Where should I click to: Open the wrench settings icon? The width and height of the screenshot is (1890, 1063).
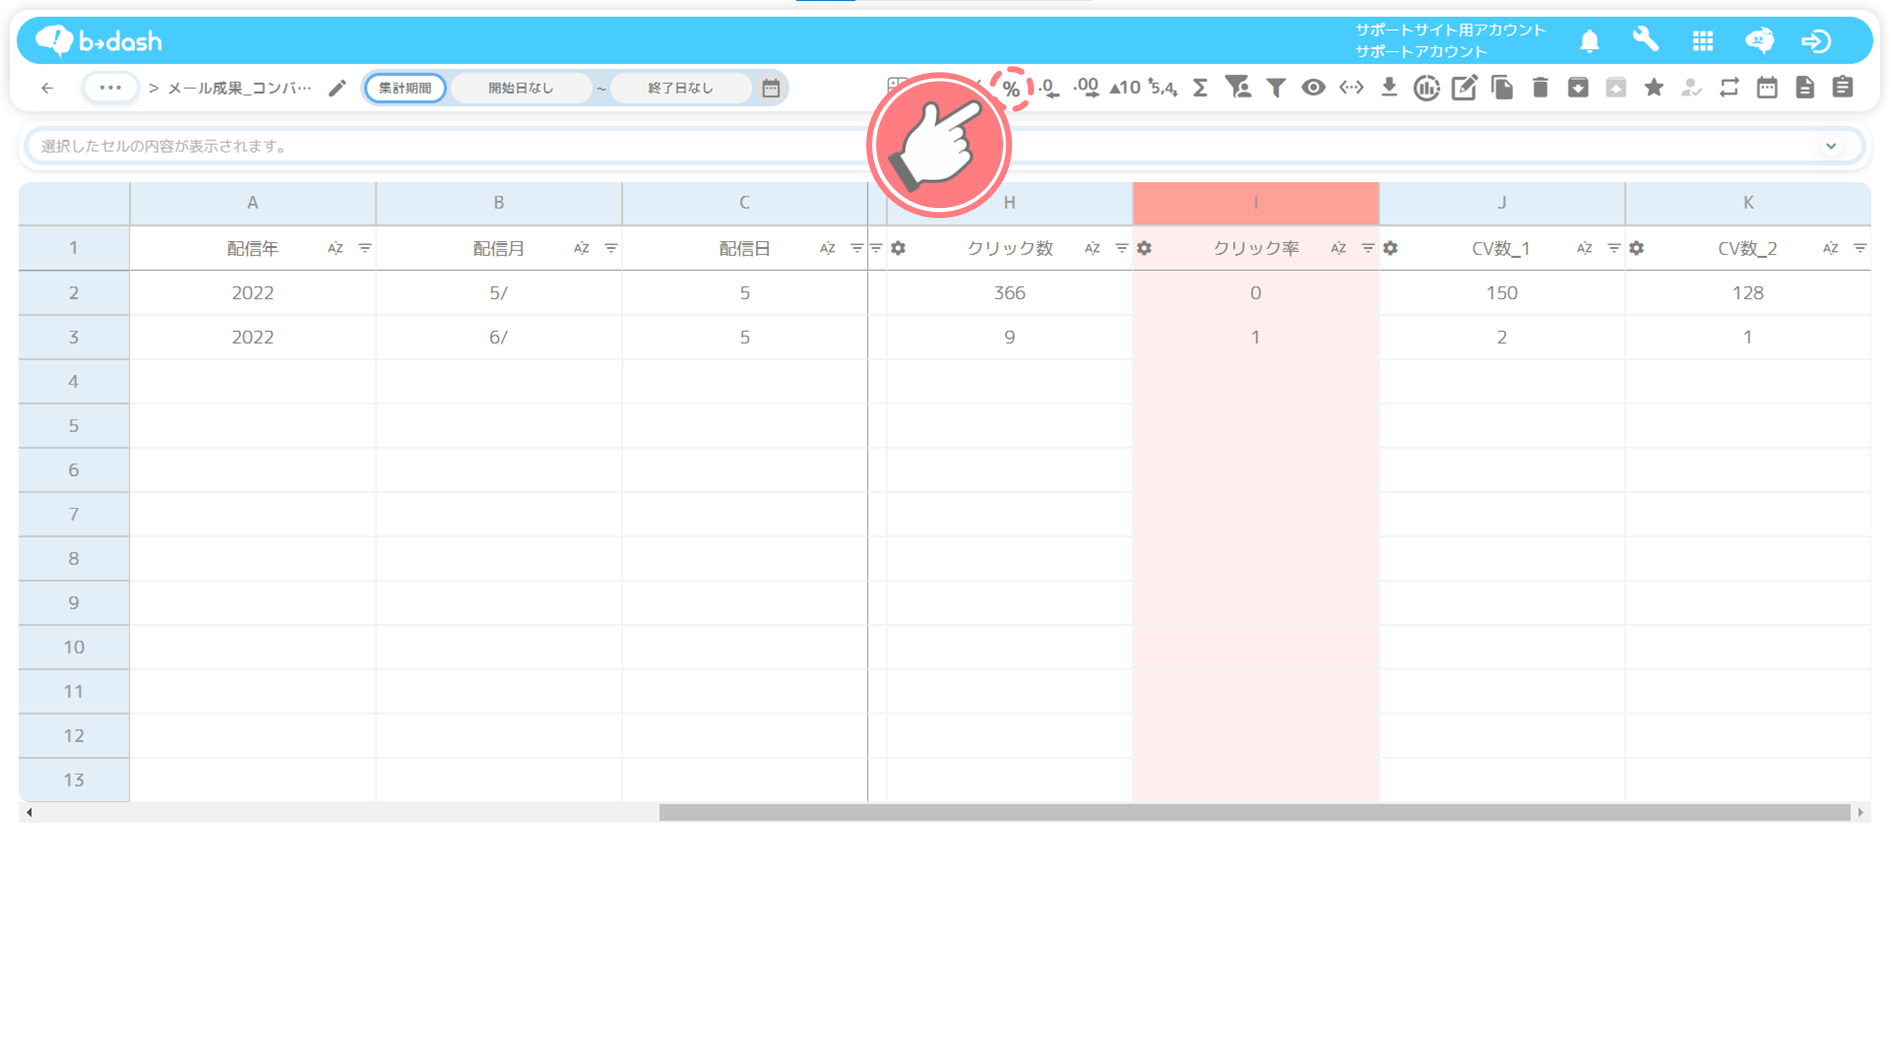[x=1645, y=40]
